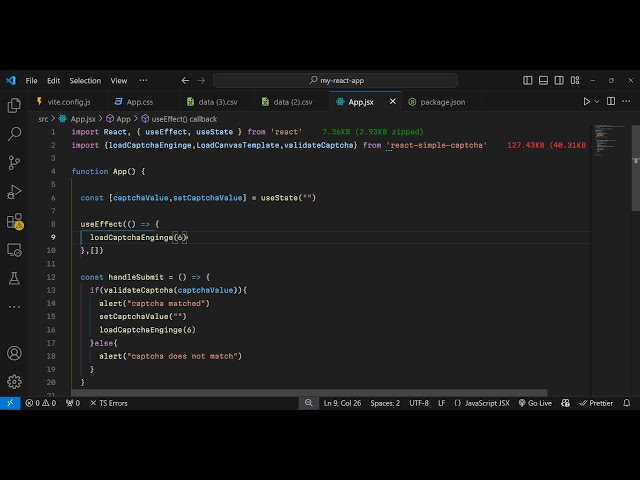Toggle Go Live server in status bar
The height and width of the screenshot is (480, 640).
click(535, 403)
